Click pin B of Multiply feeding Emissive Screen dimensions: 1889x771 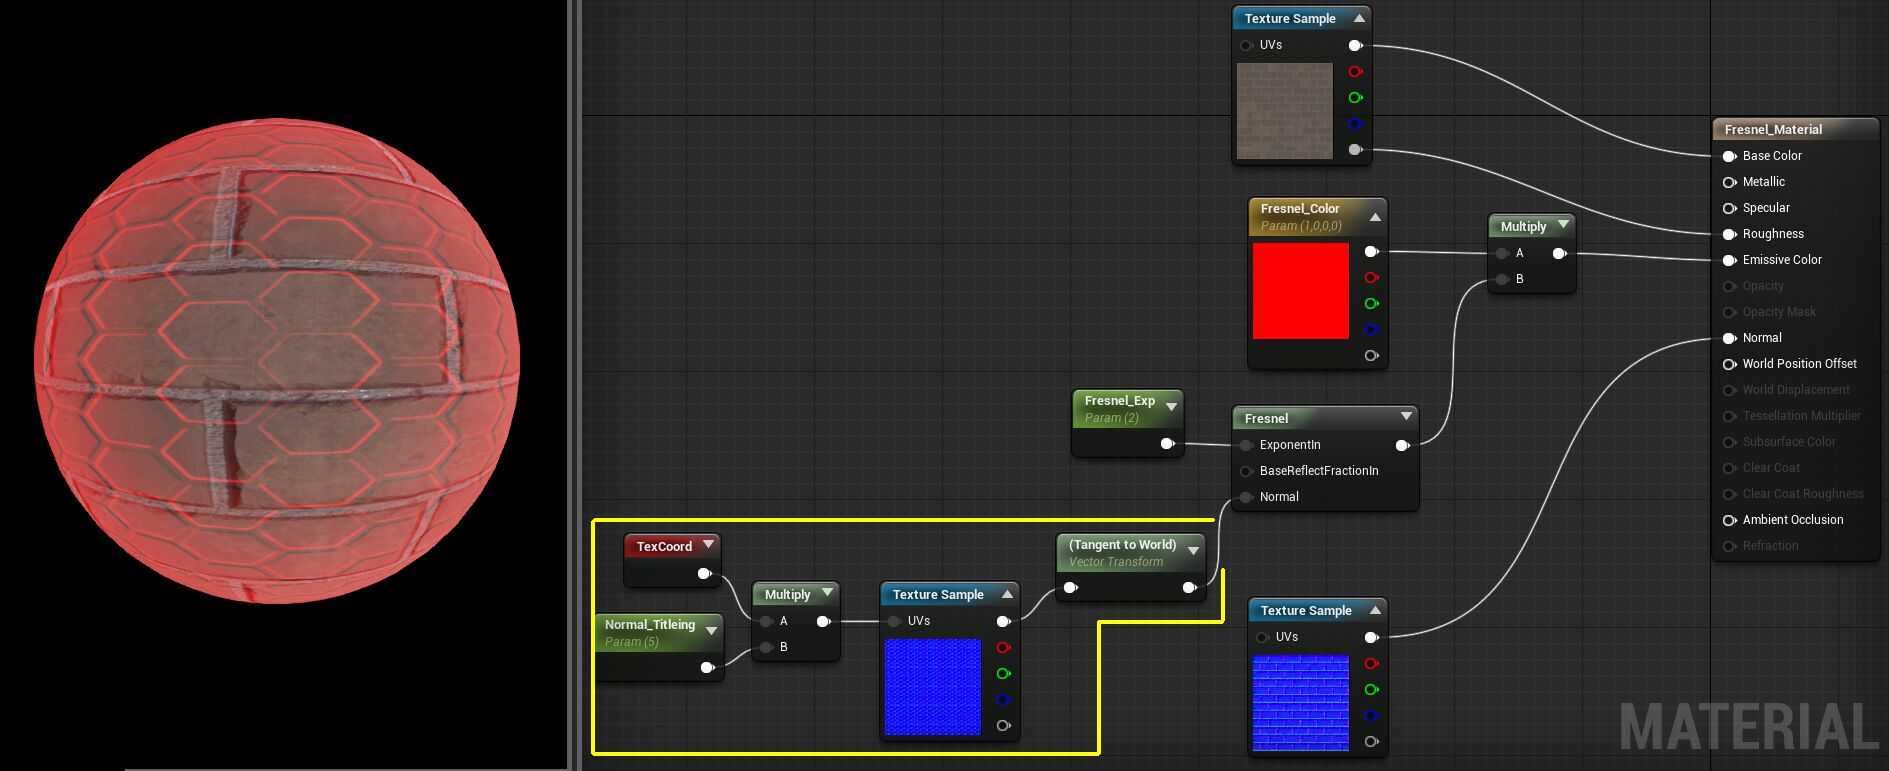pos(1502,279)
